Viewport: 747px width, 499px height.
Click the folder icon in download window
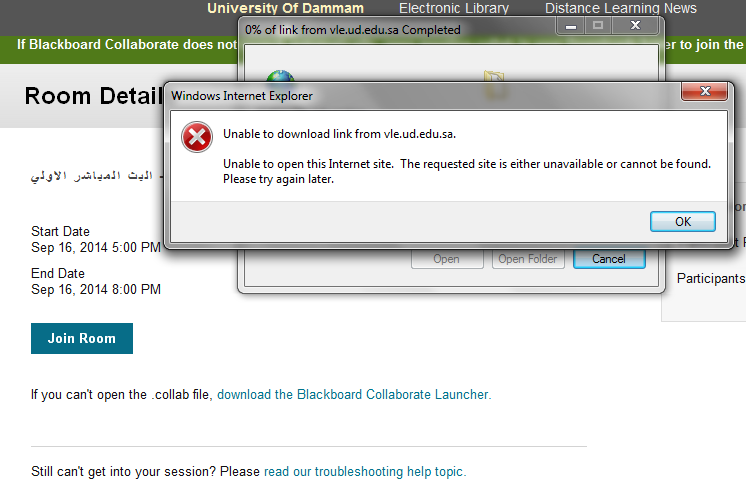[x=494, y=80]
